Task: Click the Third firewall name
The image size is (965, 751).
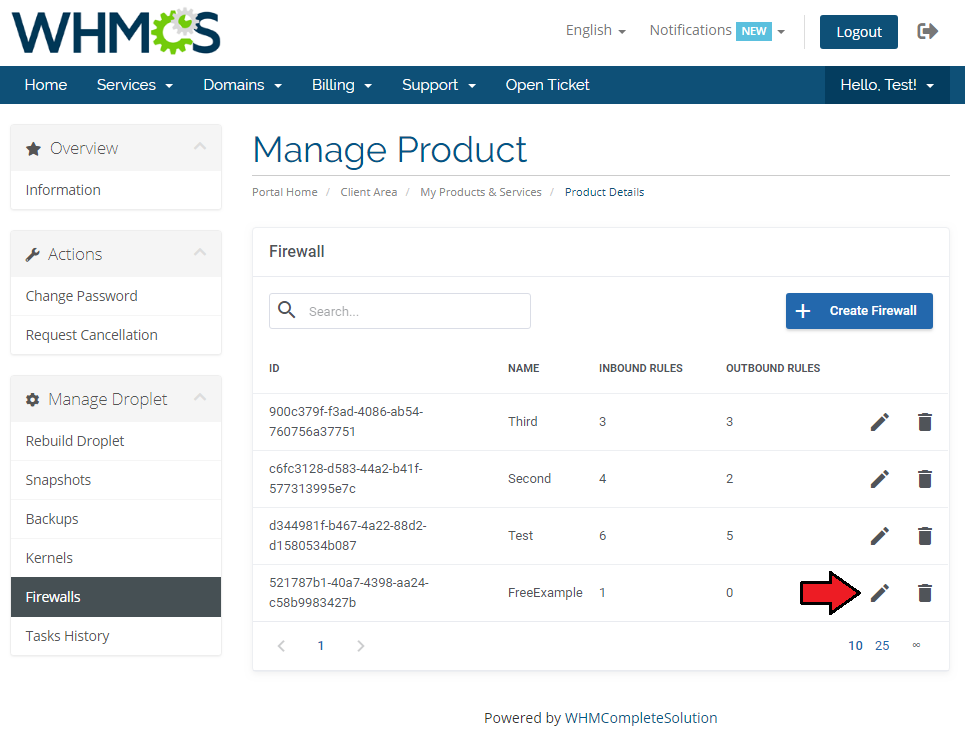Action: (523, 422)
